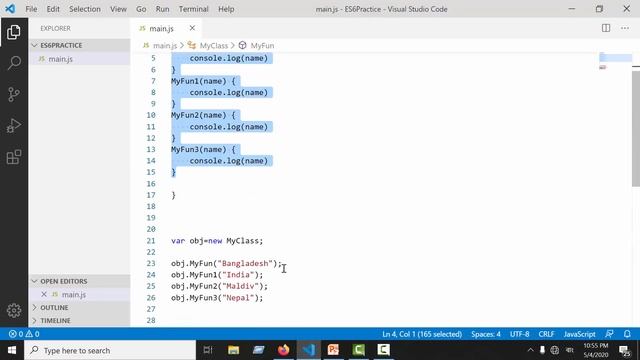Screen dimensions: 640x360
Task: Open the editor More Actions ellipsis
Action: (625, 28)
